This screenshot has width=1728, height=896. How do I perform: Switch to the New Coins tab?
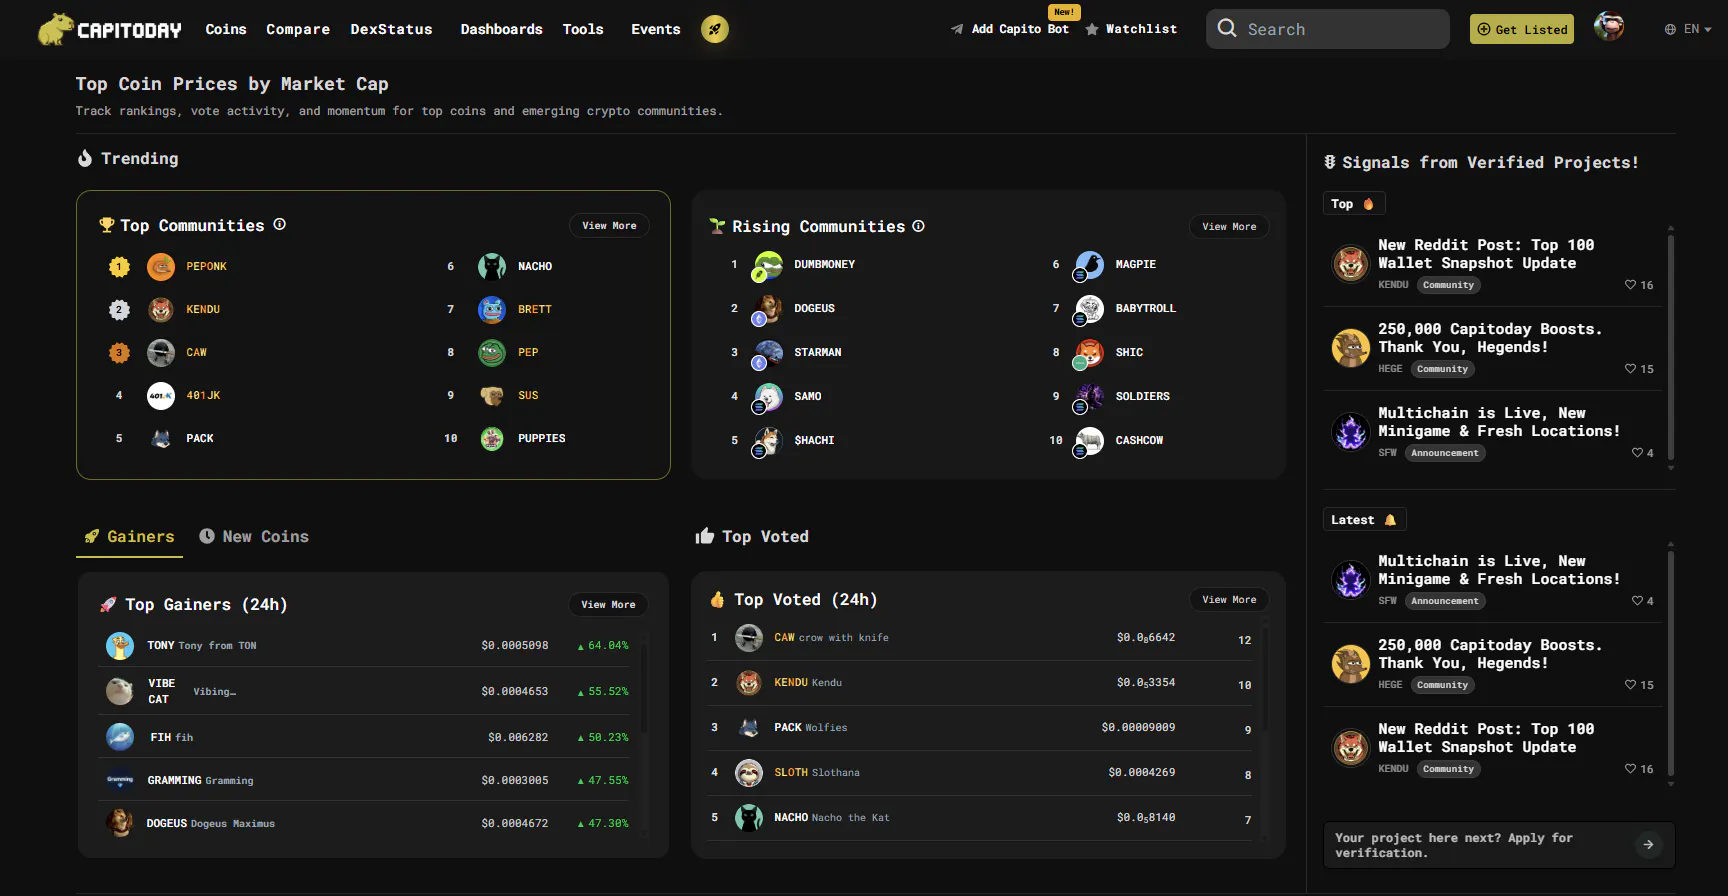click(x=254, y=537)
